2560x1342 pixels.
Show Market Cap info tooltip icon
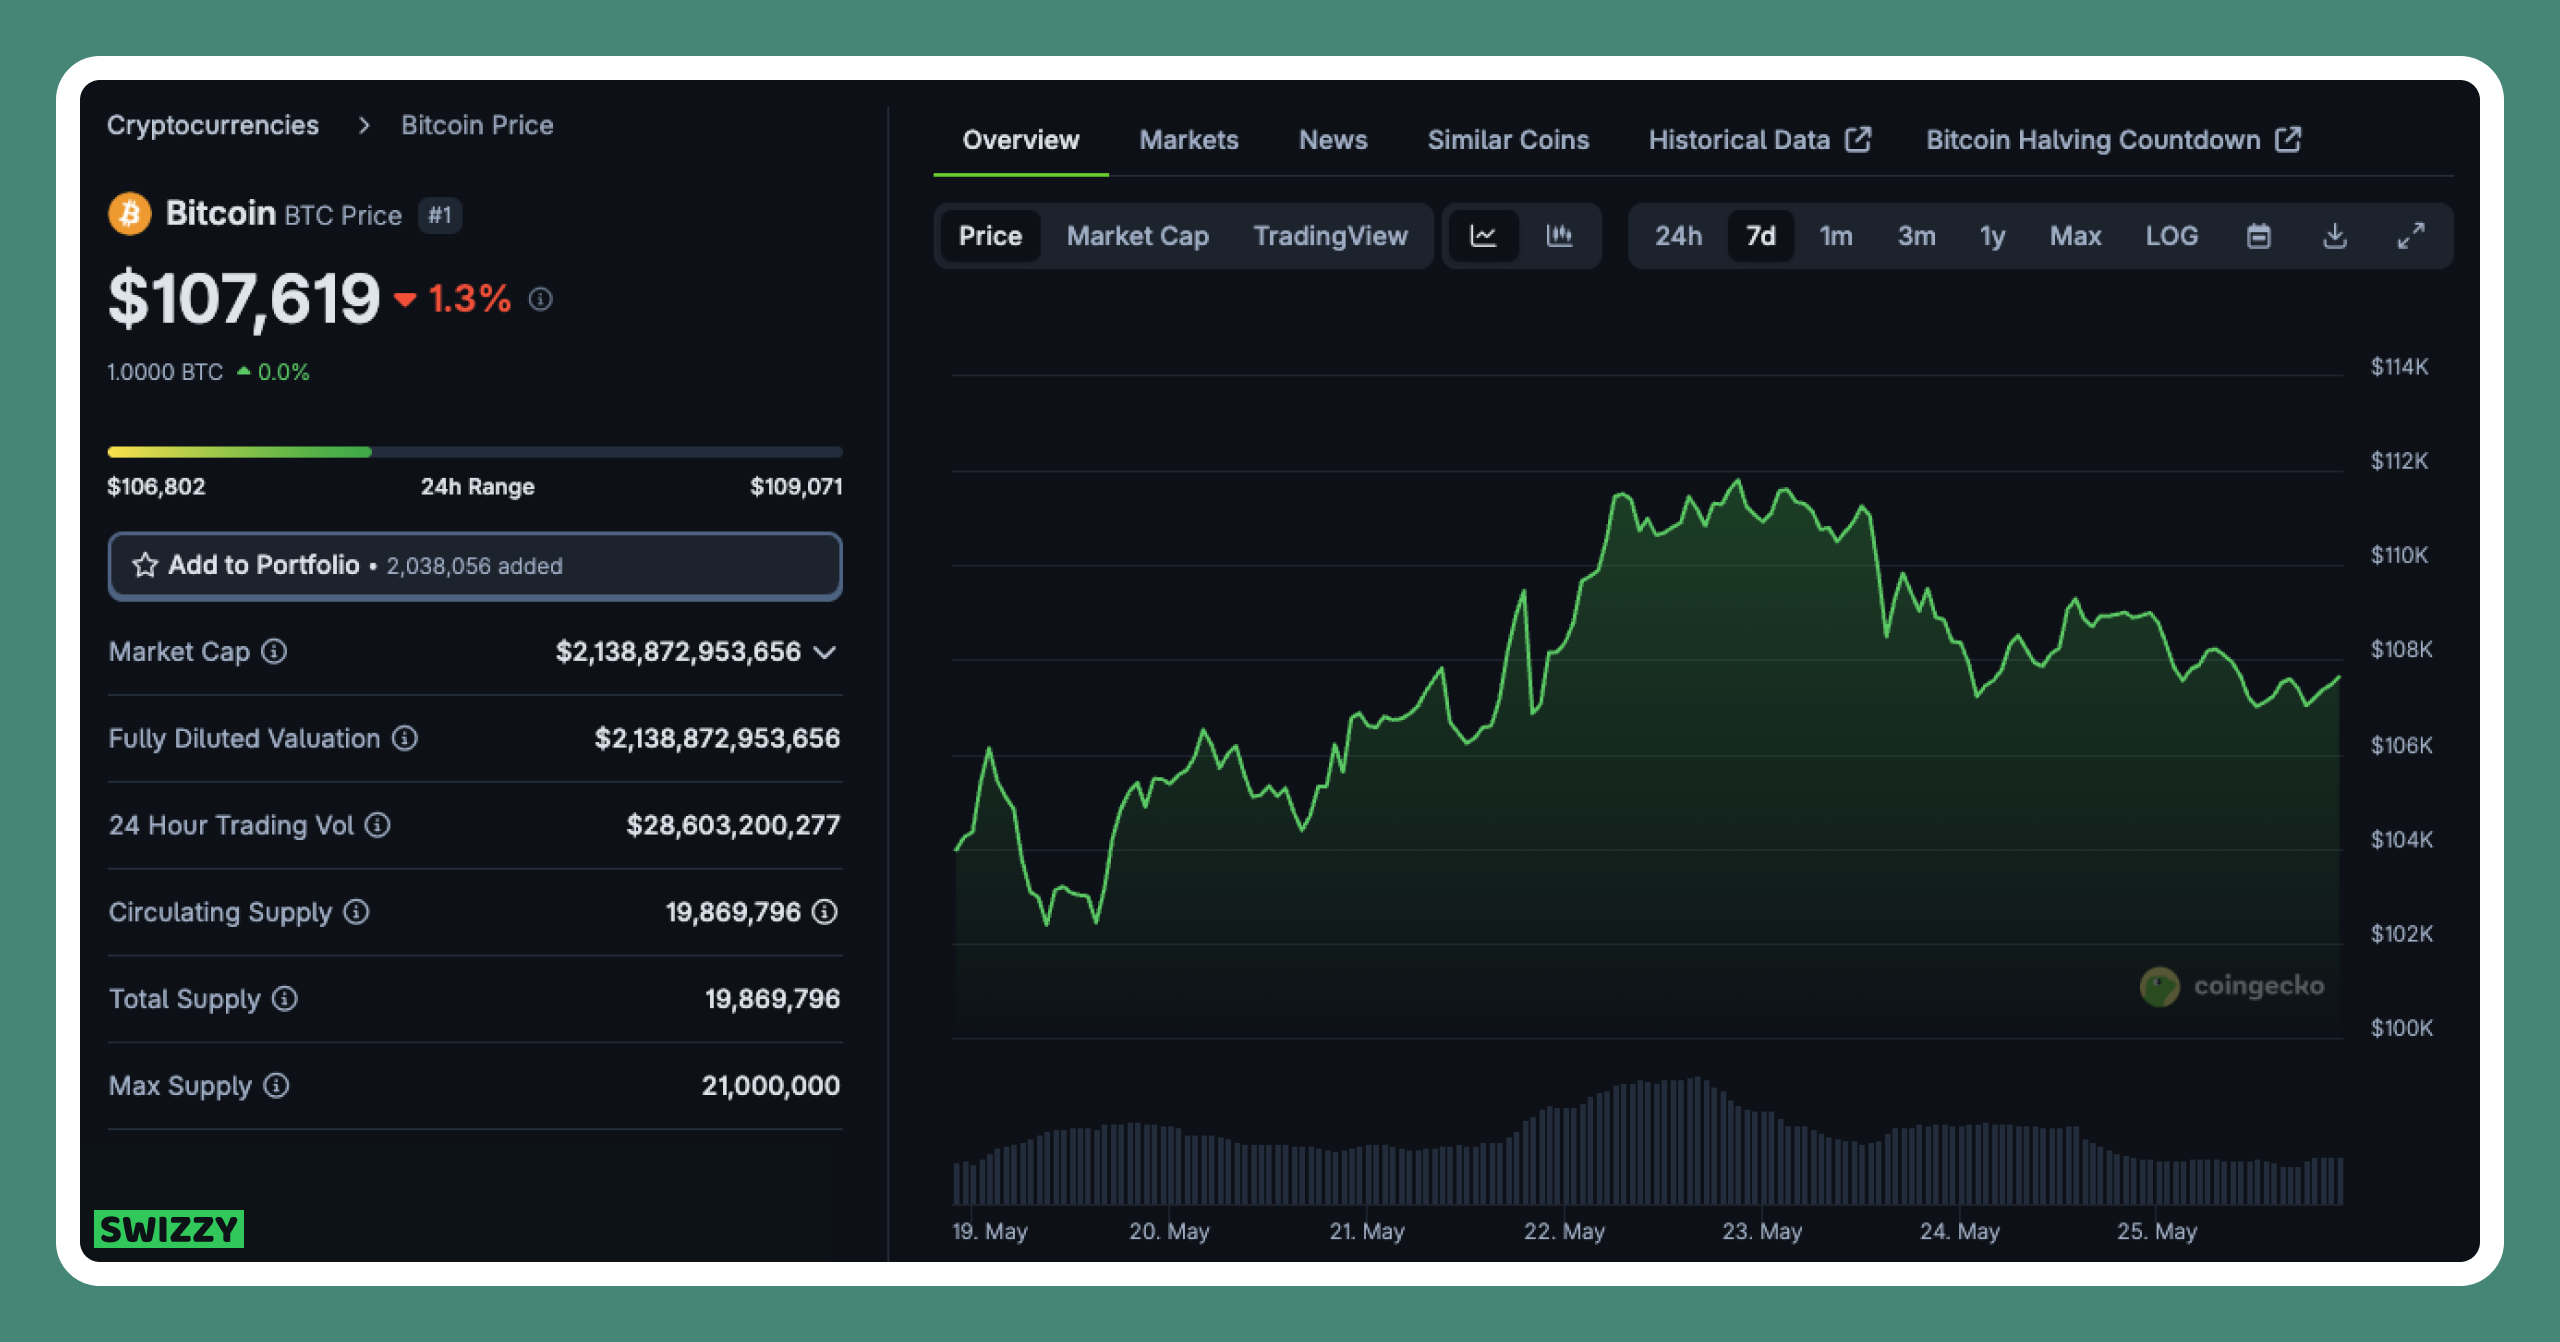[274, 652]
